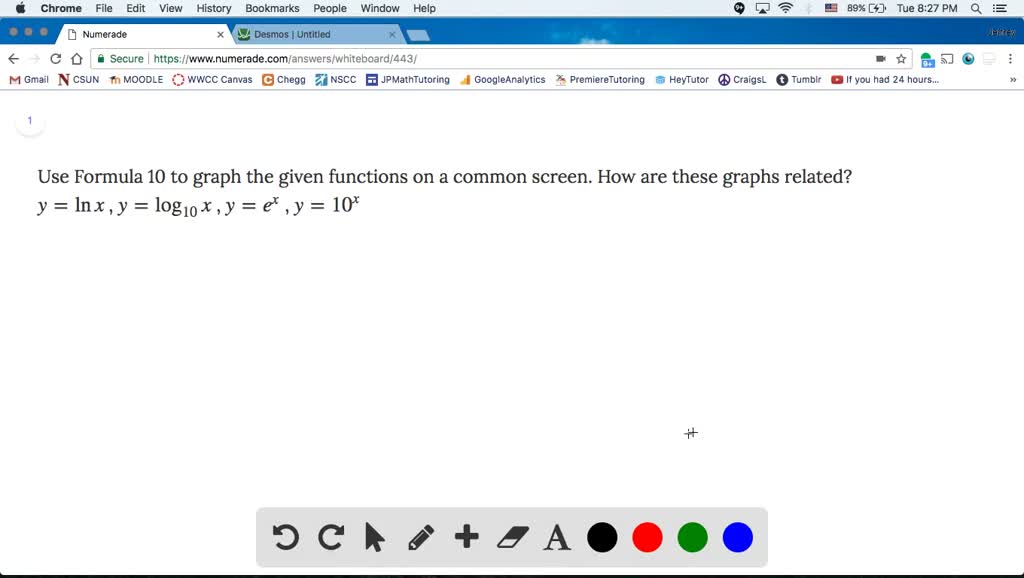1024x578 pixels.
Task: Click the undo arrow in whiteboard toolbar
Action: pyautogui.click(x=285, y=538)
